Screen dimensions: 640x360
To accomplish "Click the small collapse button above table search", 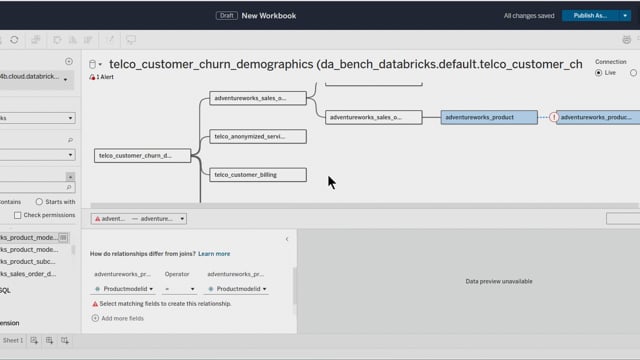I will 70,177.
